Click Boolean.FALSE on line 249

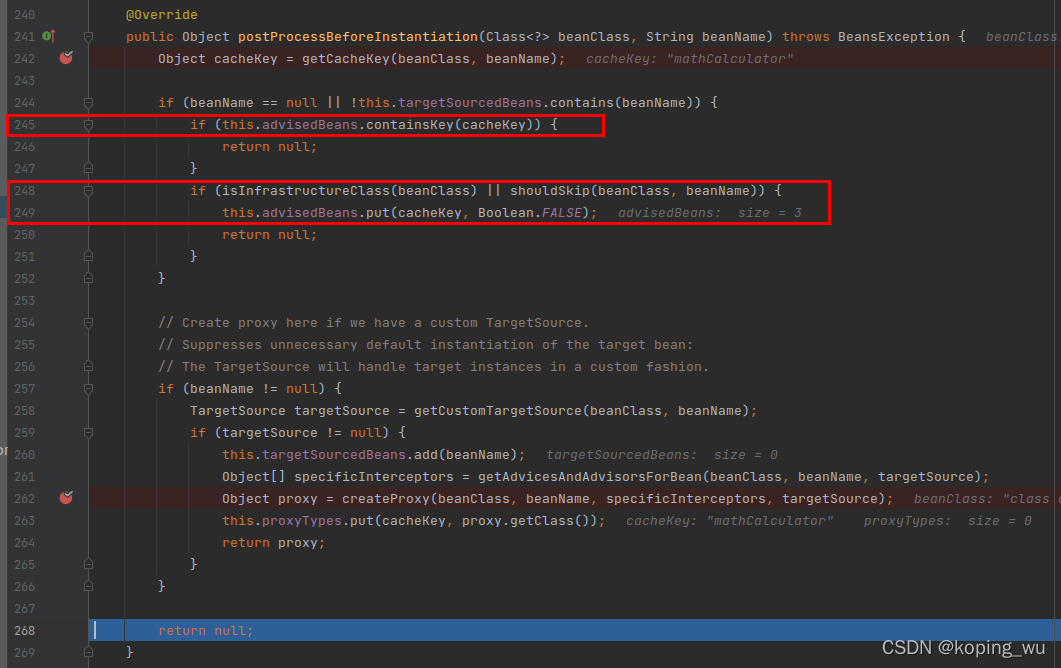pos(530,213)
